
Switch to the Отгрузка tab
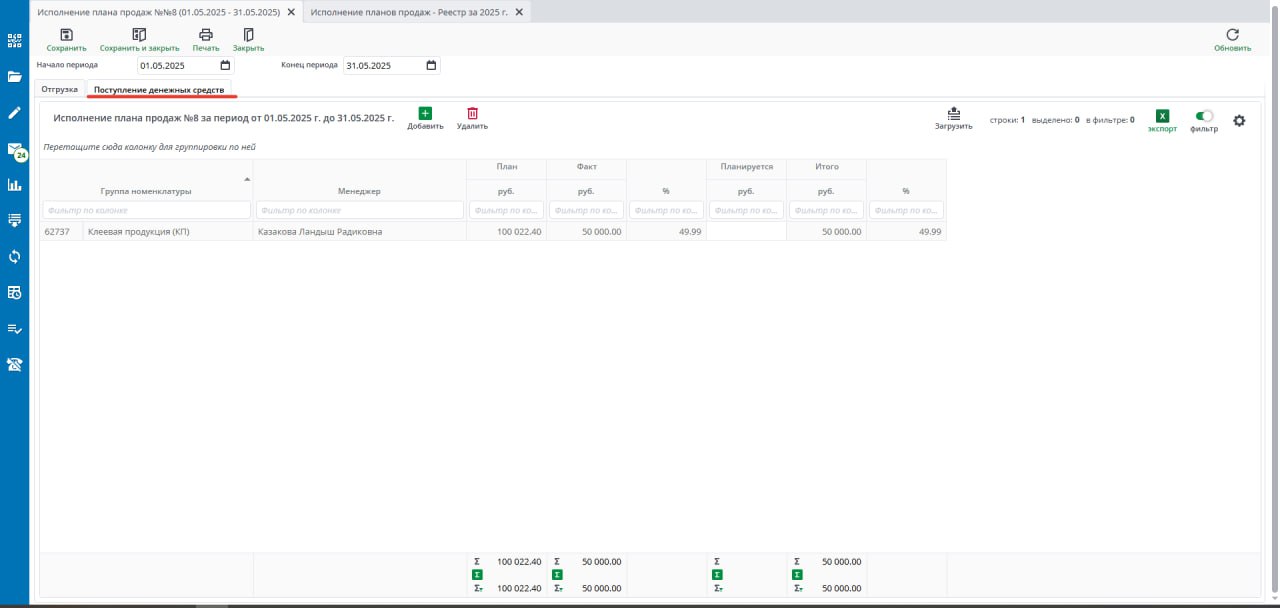tap(60, 90)
